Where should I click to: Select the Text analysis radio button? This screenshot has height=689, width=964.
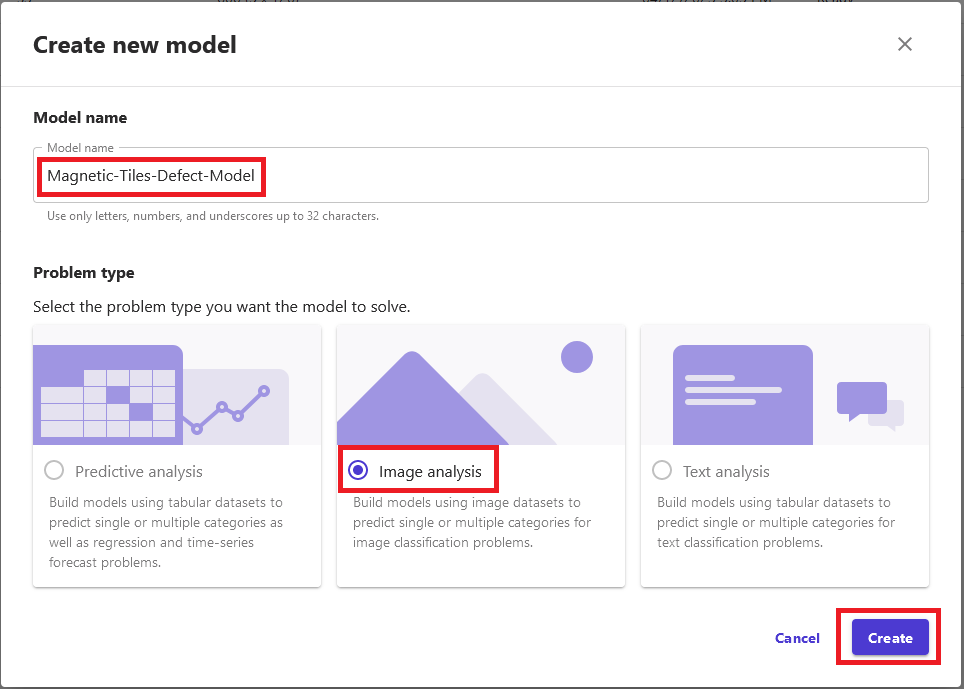[662, 470]
